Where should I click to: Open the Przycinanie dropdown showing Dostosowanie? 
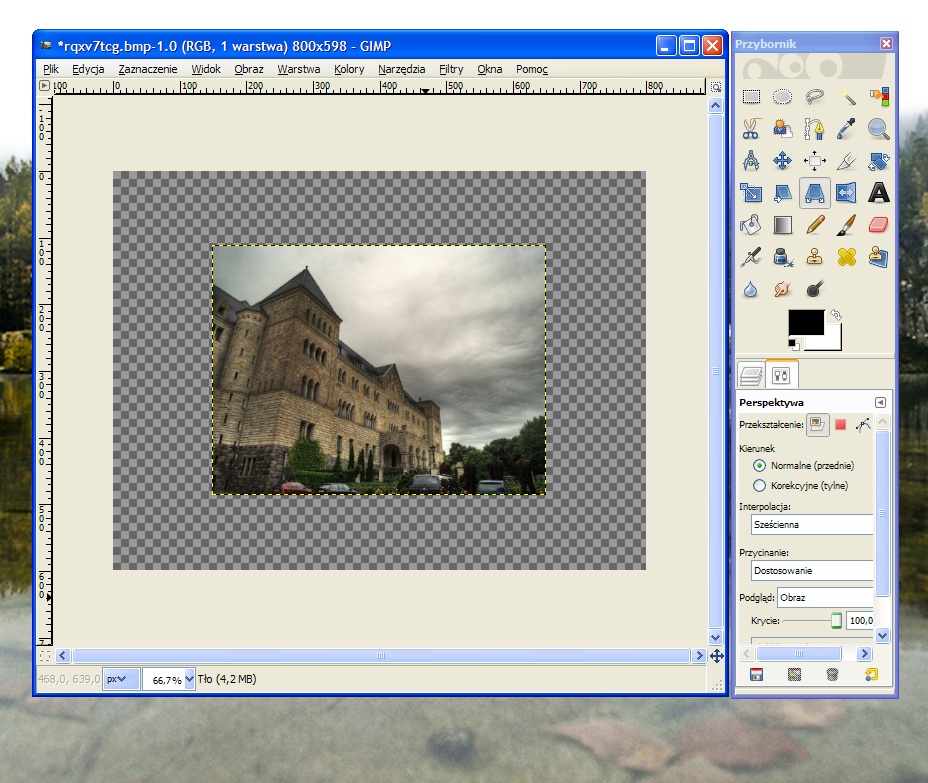pos(812,570)
